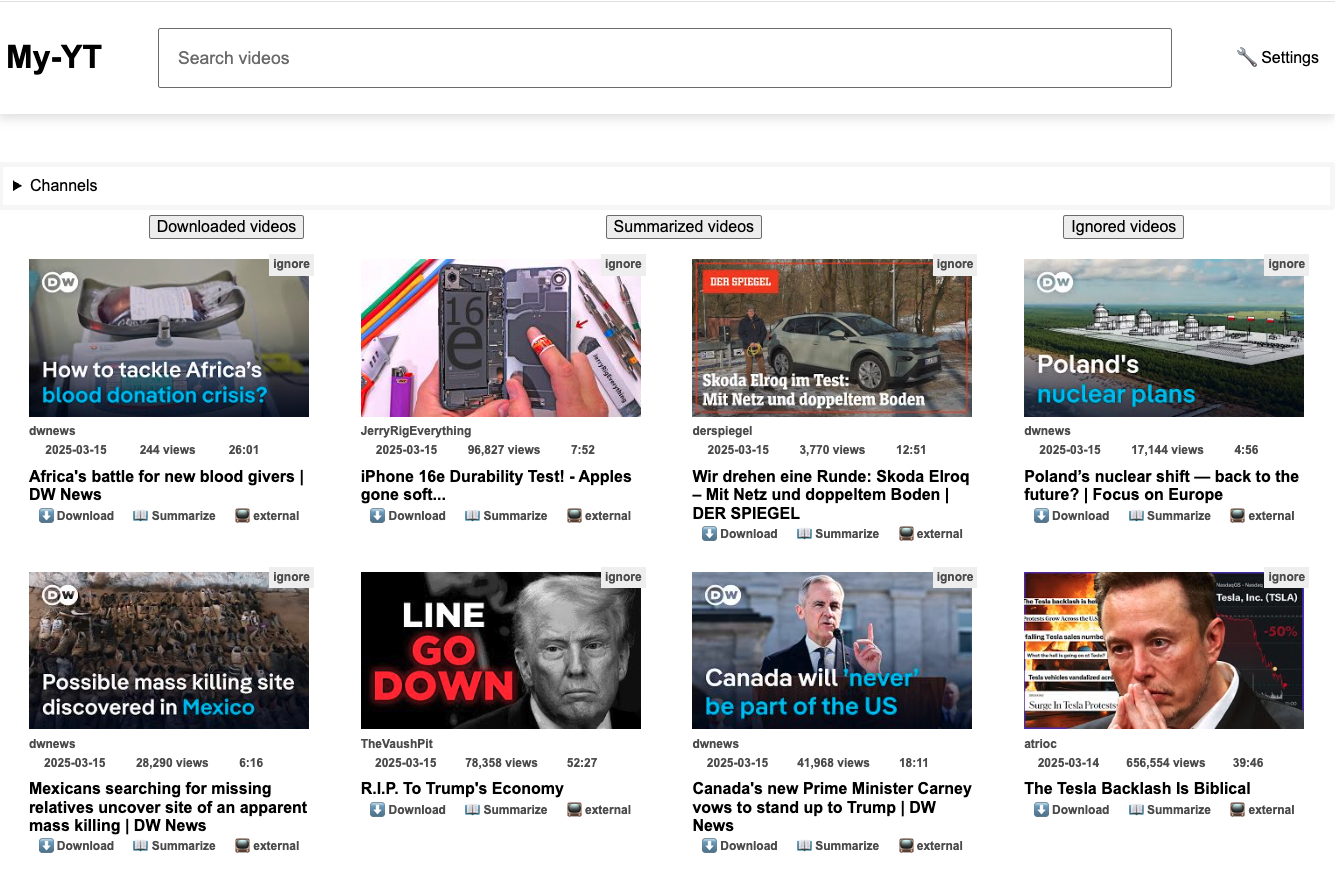The height and width of the screenshot is (873, 1335).
Task: Click channel name derspiegel
Action: [722, 431]
